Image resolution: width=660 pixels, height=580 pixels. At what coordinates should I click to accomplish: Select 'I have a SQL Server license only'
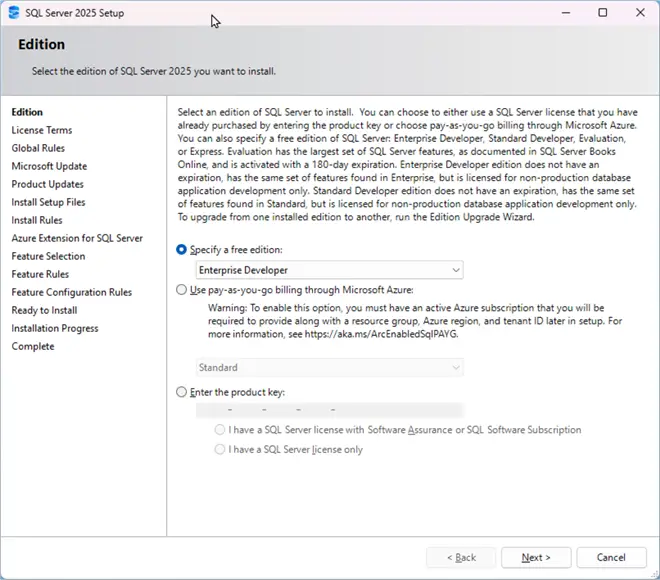coord(220,450)
